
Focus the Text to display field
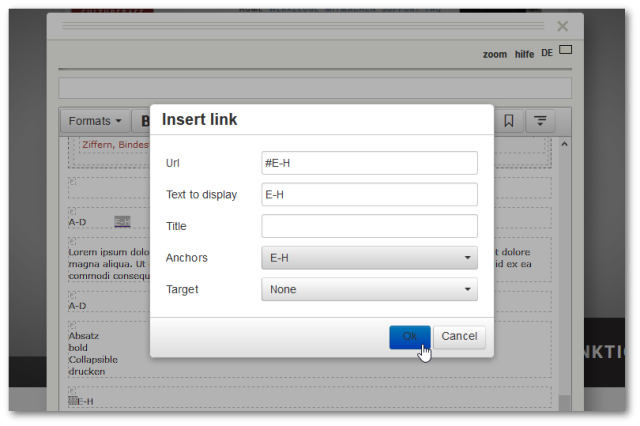(369, 195)
